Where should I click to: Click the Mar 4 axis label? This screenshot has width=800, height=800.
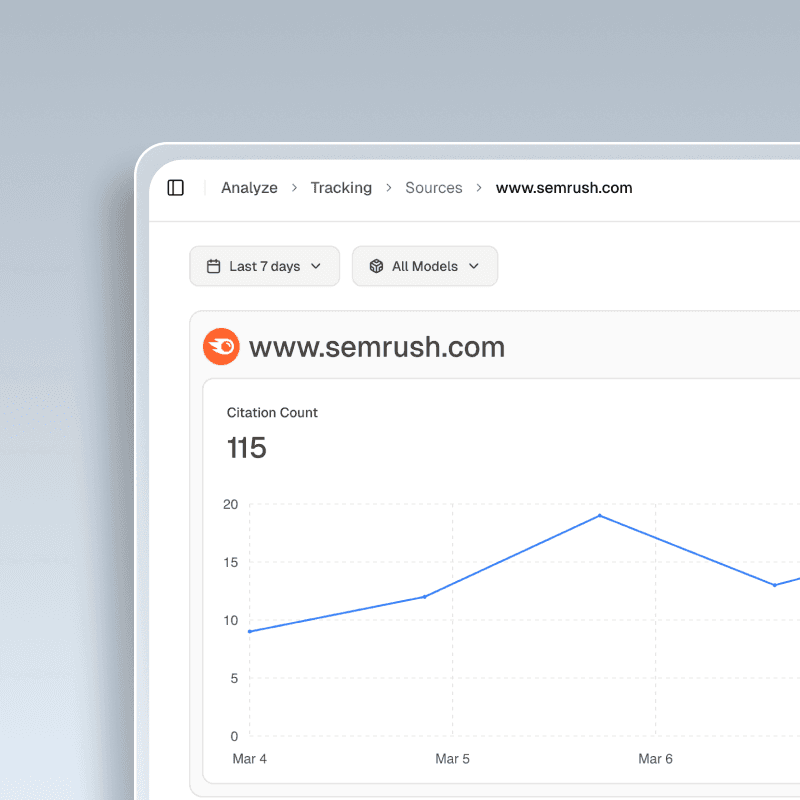tap(249, 759)
